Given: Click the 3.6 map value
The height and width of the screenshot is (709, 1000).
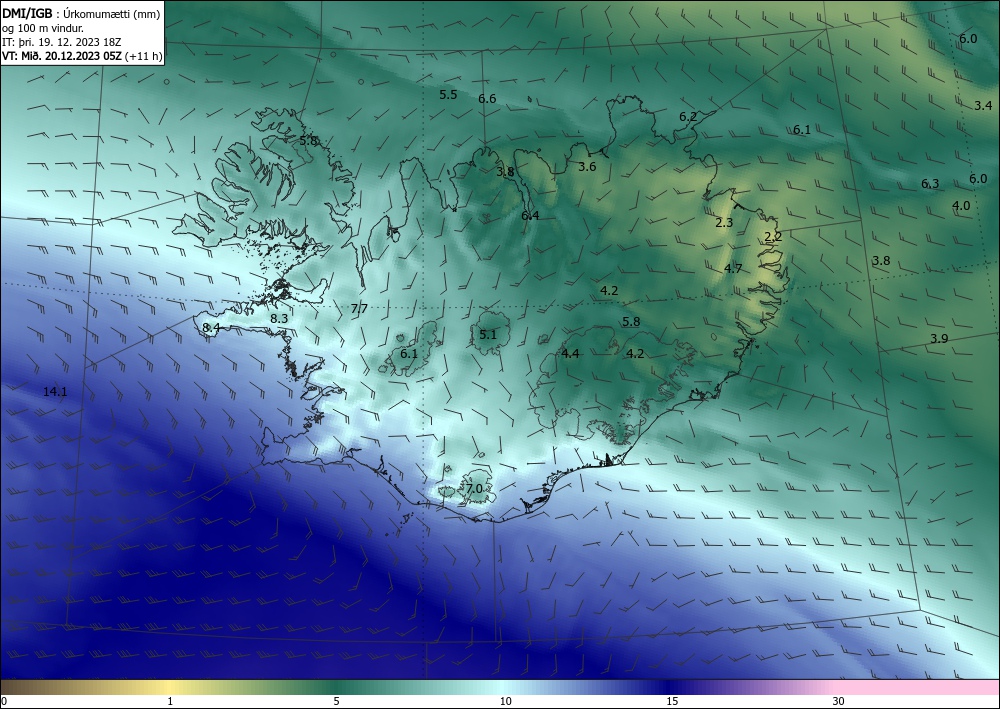Looking at the screenshot, I should pyautogui.click(x=587, y=166).
